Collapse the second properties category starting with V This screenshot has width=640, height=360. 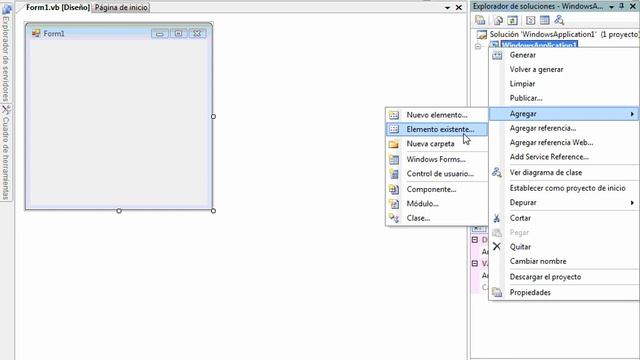click(475, 263)
